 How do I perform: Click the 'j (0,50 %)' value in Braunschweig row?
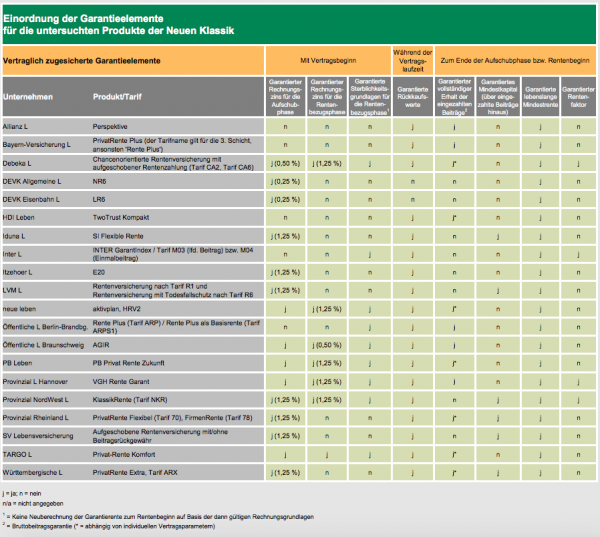[327, 345]
